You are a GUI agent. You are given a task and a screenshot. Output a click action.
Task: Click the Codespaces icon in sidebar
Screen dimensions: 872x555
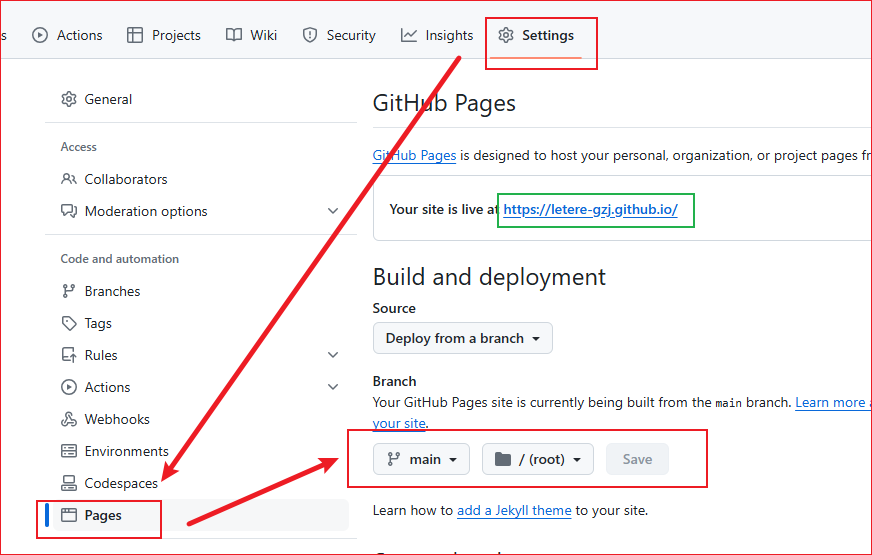69,483
